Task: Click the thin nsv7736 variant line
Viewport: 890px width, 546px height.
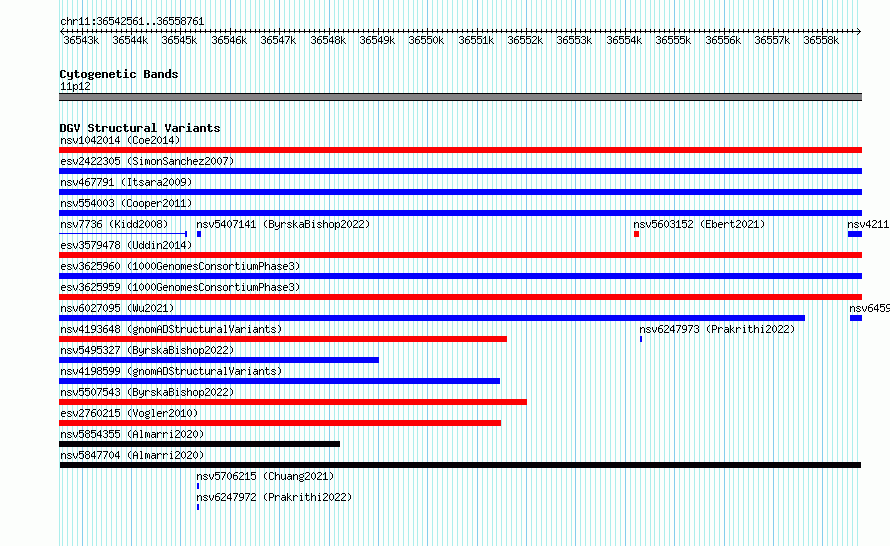Action: (x=123, y=234)
